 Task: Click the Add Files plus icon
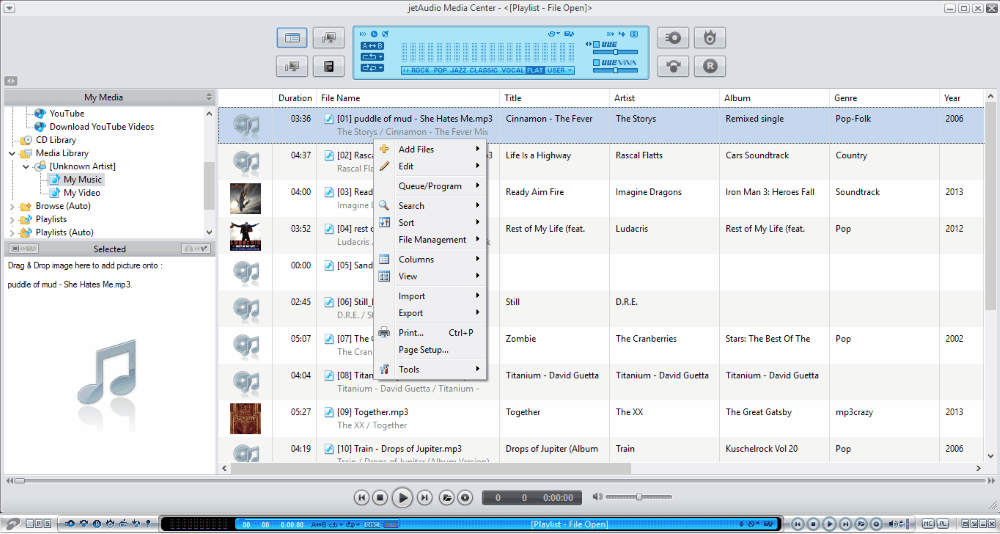(x=384, y=149)
